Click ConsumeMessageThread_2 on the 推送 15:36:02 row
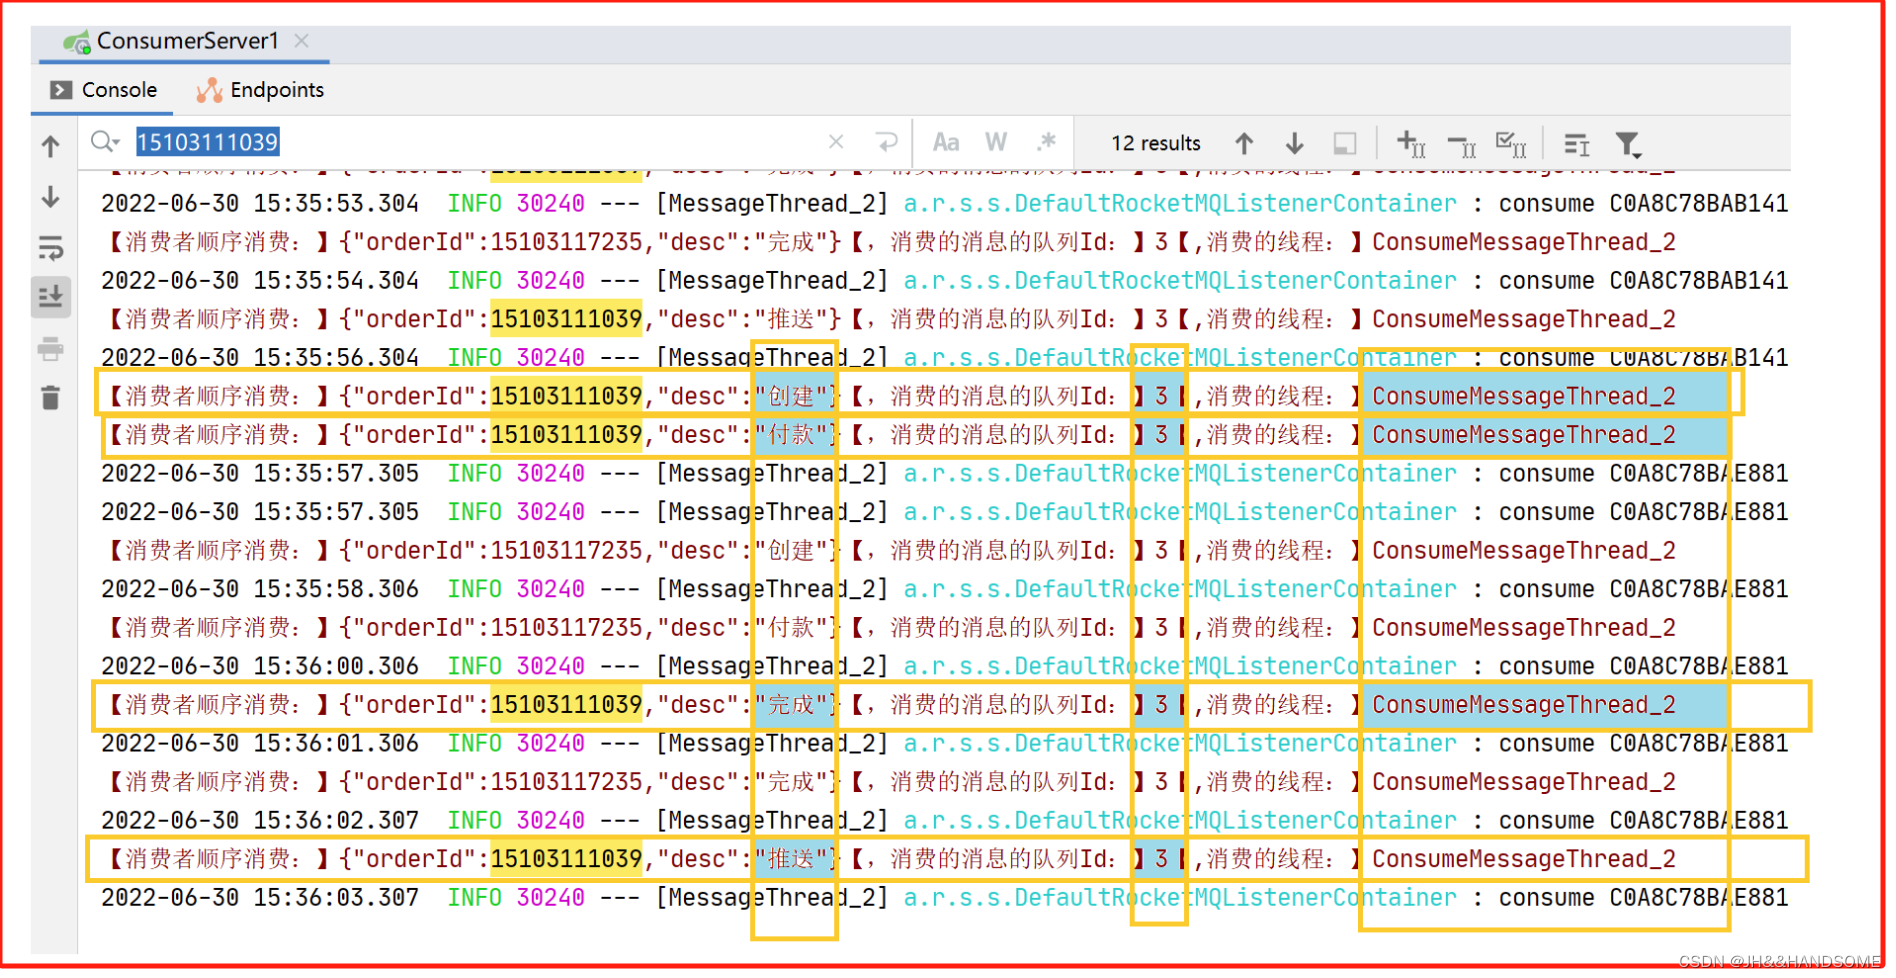1896x978 pixels. (1524, 859)
